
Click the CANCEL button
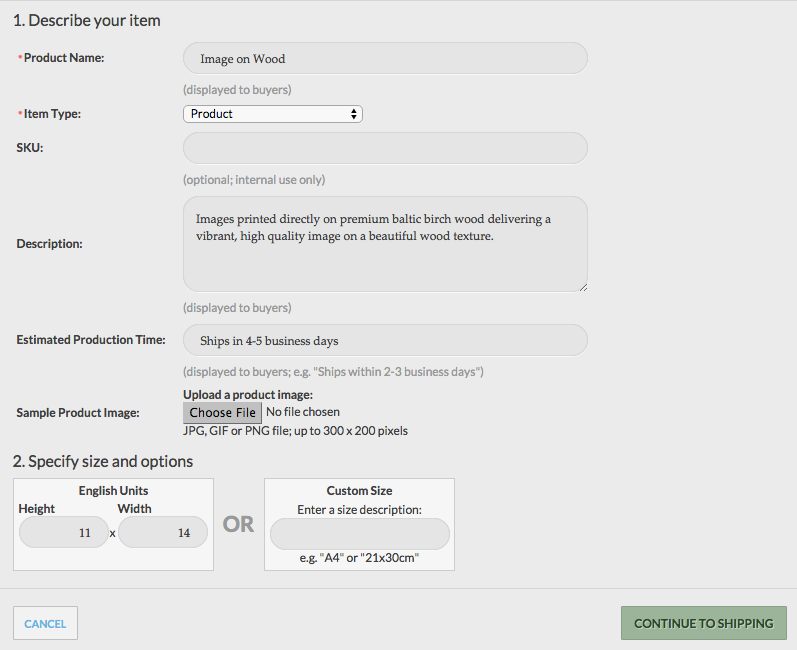point(45,623)
